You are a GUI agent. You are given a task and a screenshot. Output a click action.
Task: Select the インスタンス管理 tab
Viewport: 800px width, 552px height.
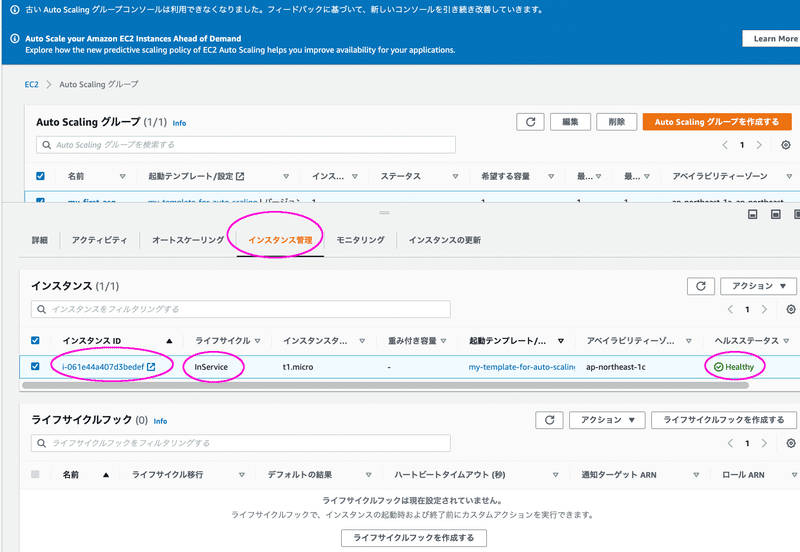point(280,240)
